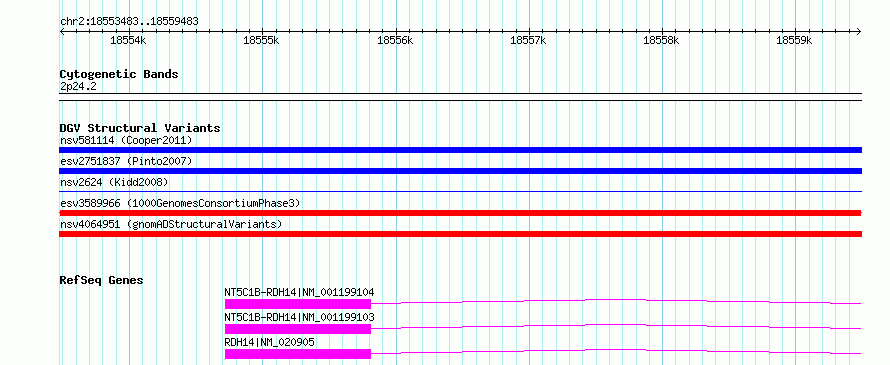Open the nsv2624 (Kidd2008) variant label
Viewport: 890px width, 365px height.
(x=114, y=182)
